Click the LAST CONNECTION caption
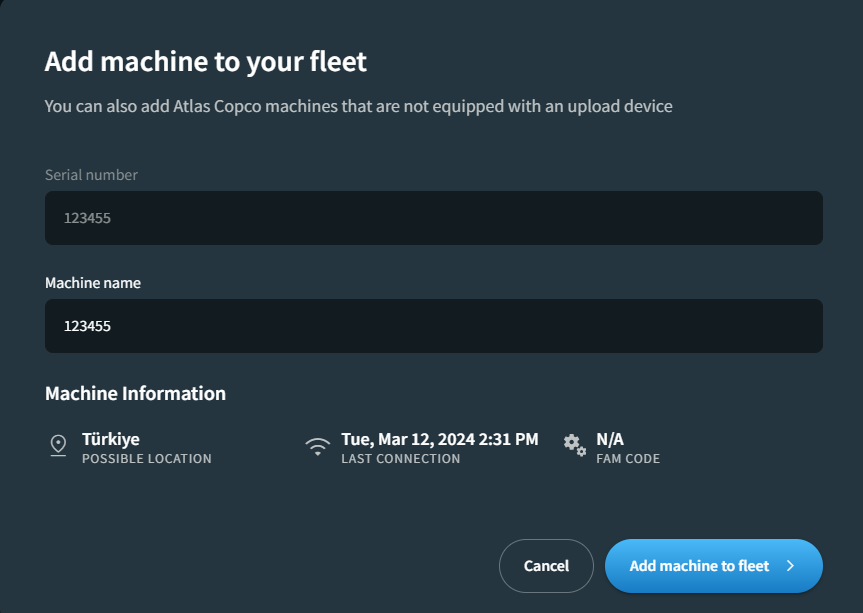 click(x=400, y=459)
